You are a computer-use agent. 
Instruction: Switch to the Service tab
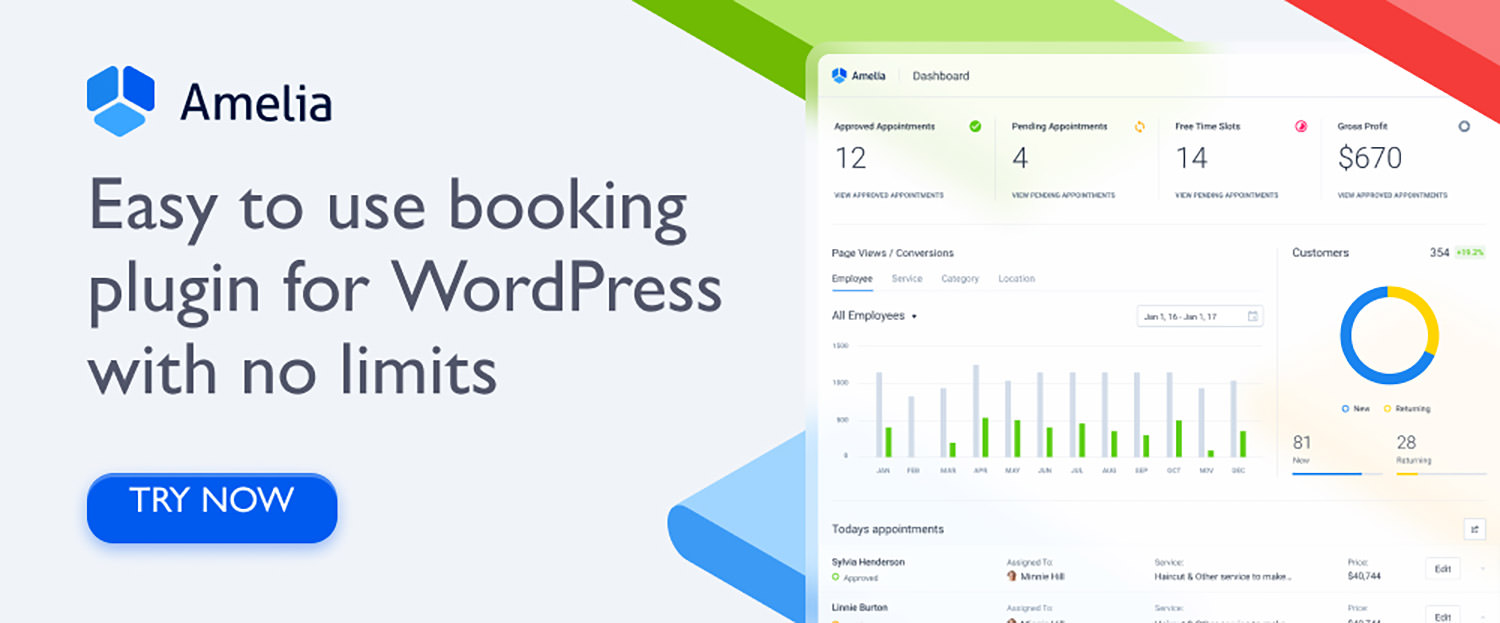907,278
